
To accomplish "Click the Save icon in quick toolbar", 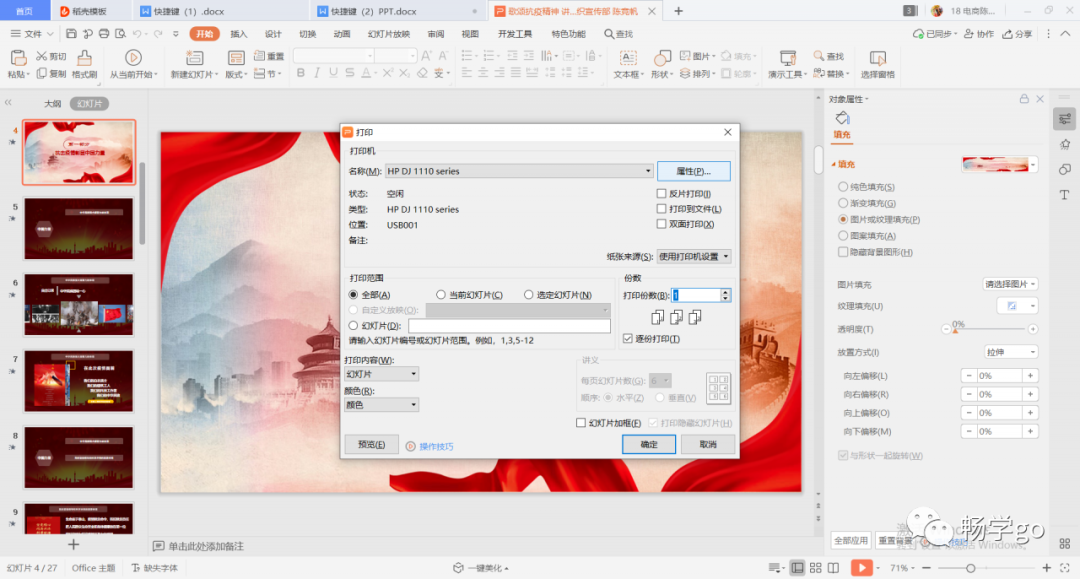I will coord(71,34).
